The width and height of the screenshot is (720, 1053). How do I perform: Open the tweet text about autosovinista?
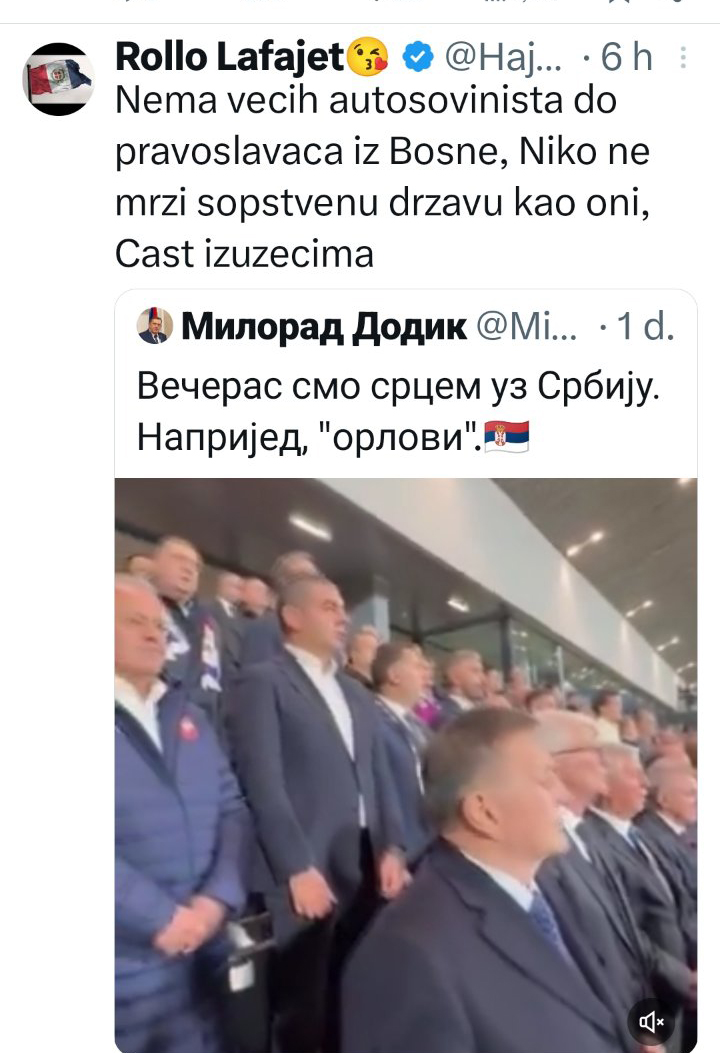(x=382, y=177)
